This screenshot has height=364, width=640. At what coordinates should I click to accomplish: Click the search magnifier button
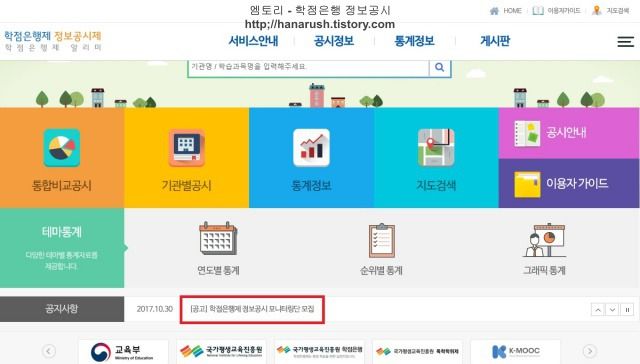point(440,67)
